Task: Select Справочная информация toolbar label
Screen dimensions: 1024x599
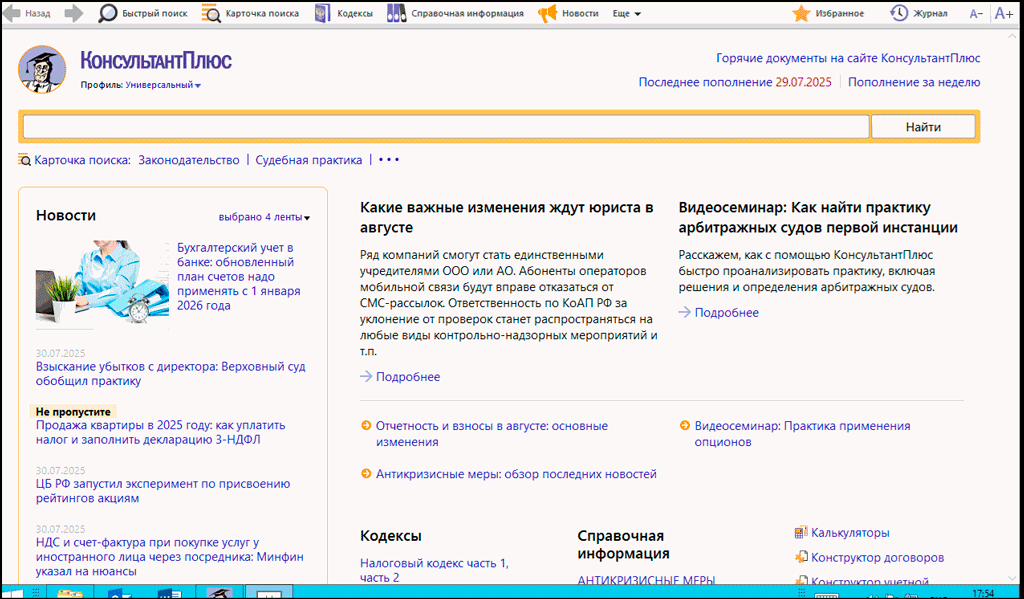Action: click(468, 14)
